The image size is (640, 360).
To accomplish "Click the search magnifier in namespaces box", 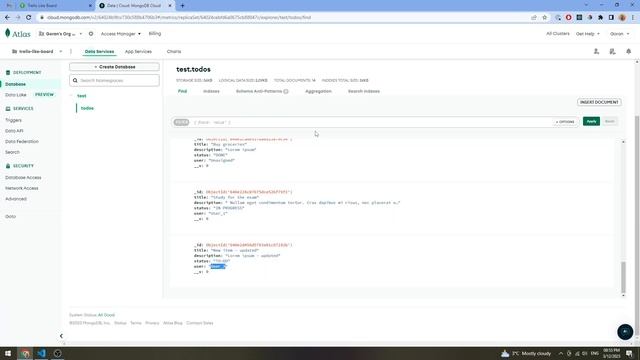I will point(75,80).
